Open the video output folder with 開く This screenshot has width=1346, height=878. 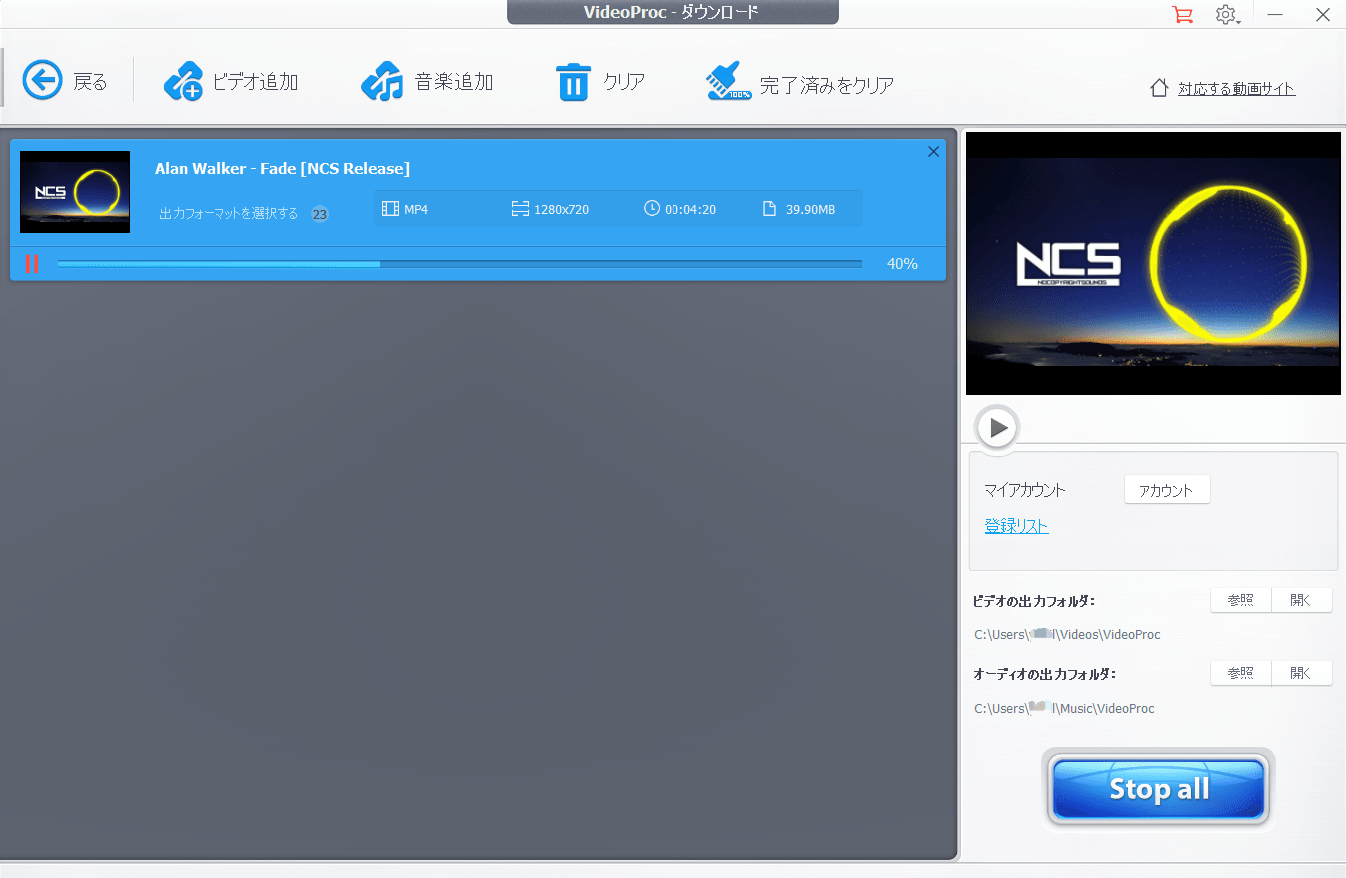(1301, 600)
